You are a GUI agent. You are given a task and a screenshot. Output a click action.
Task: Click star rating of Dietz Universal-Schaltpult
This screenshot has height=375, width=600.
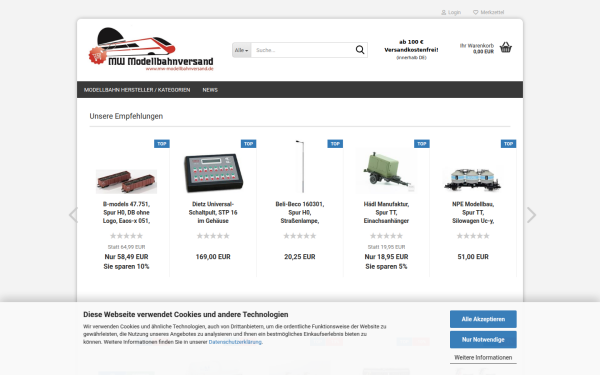point(213,236)
